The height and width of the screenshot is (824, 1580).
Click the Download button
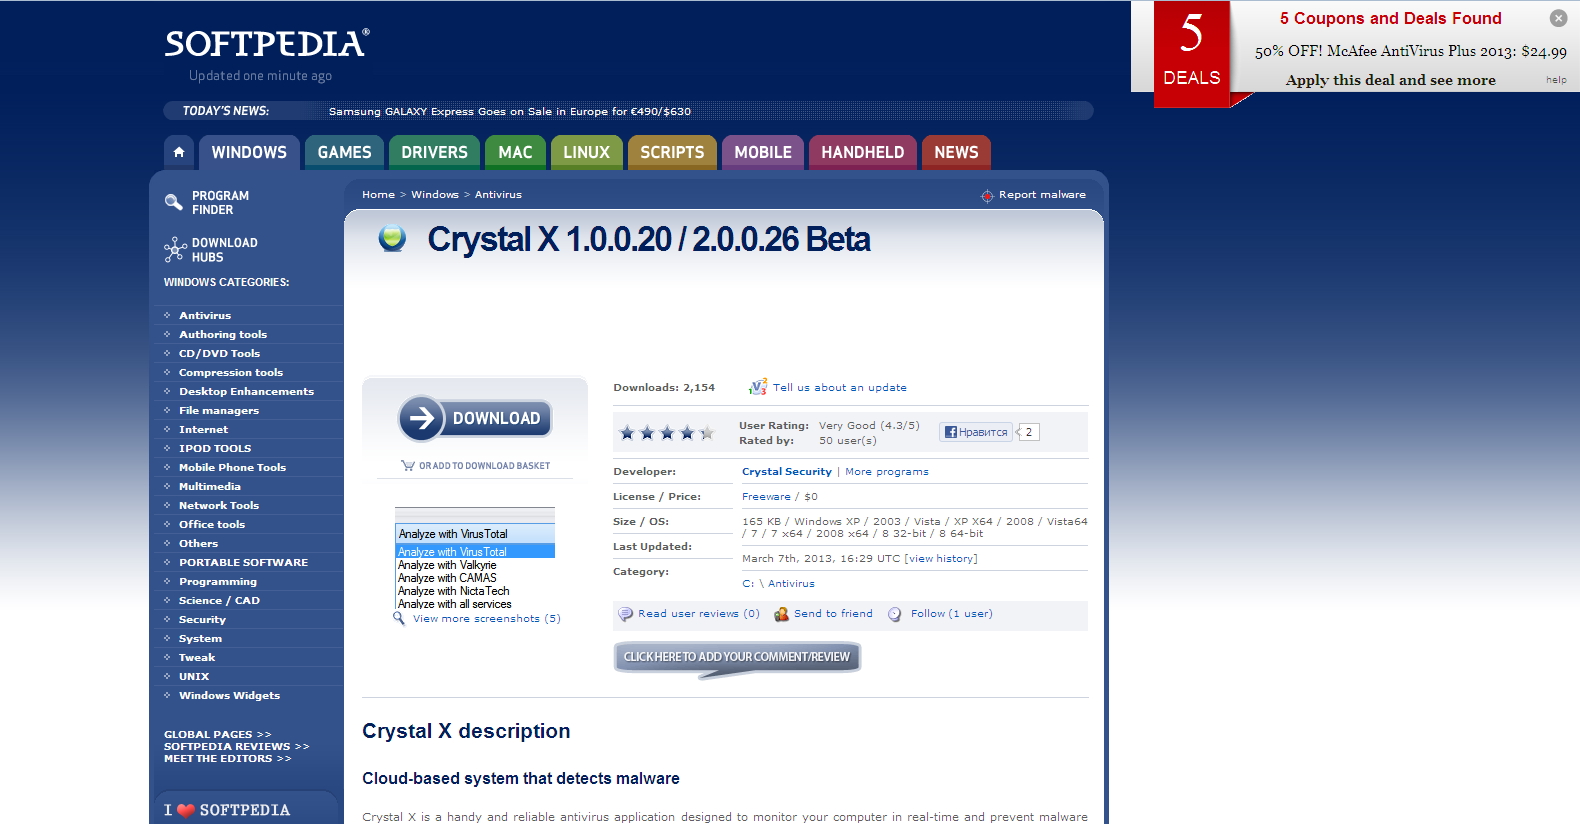click(475, 418)
